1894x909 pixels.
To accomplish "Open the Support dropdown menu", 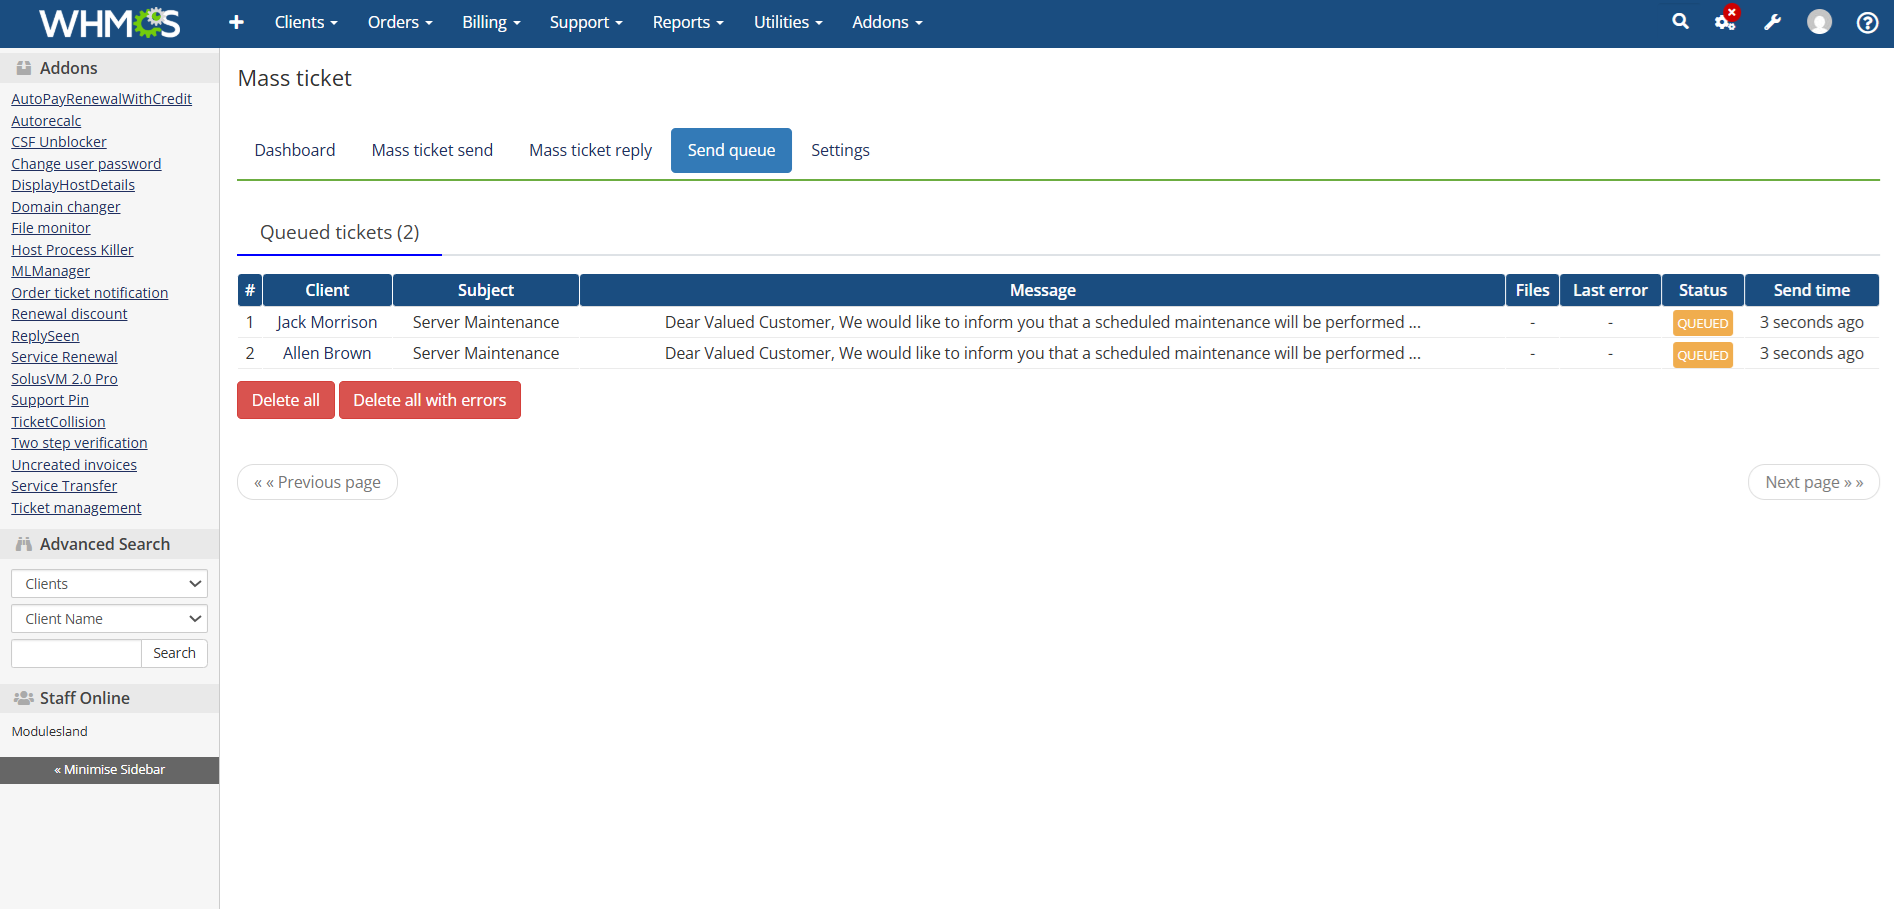I will tap(586, 22).
